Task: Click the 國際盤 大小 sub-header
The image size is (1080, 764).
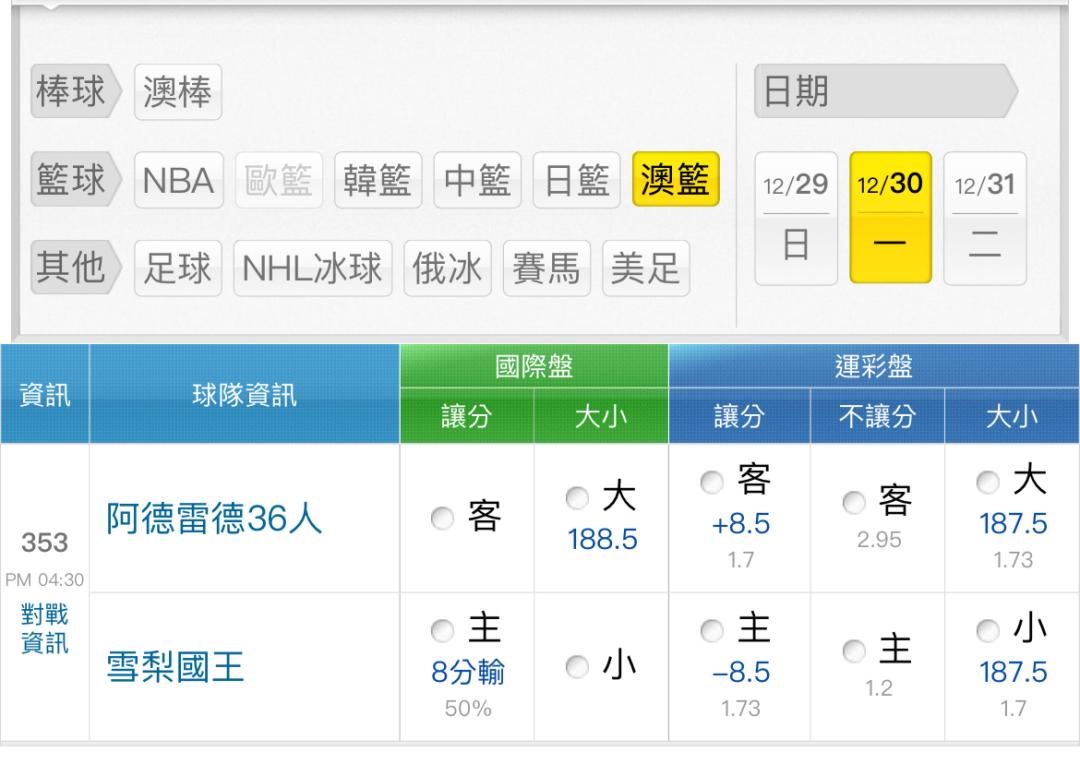Action: pos(601,416)
